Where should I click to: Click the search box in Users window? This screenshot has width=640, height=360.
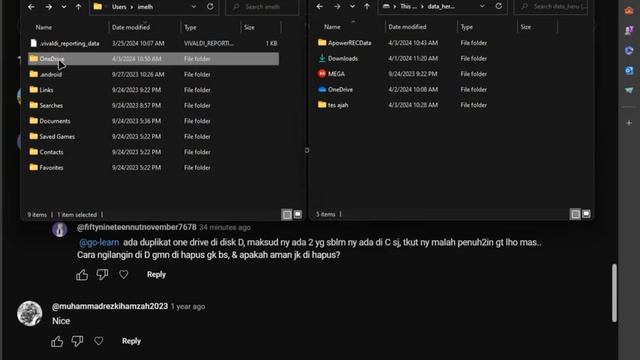(262, 7)
